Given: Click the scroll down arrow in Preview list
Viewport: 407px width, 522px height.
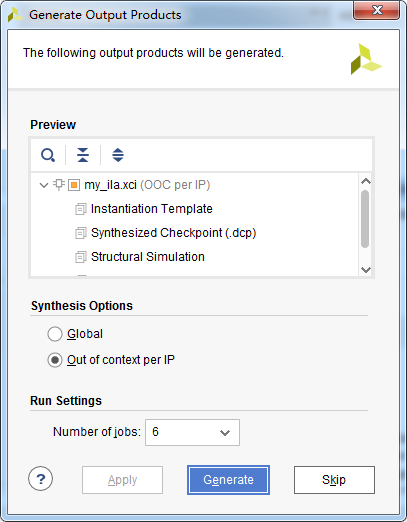Looking at the screenshot, I should pyautogui.click(x=366, y=270).
